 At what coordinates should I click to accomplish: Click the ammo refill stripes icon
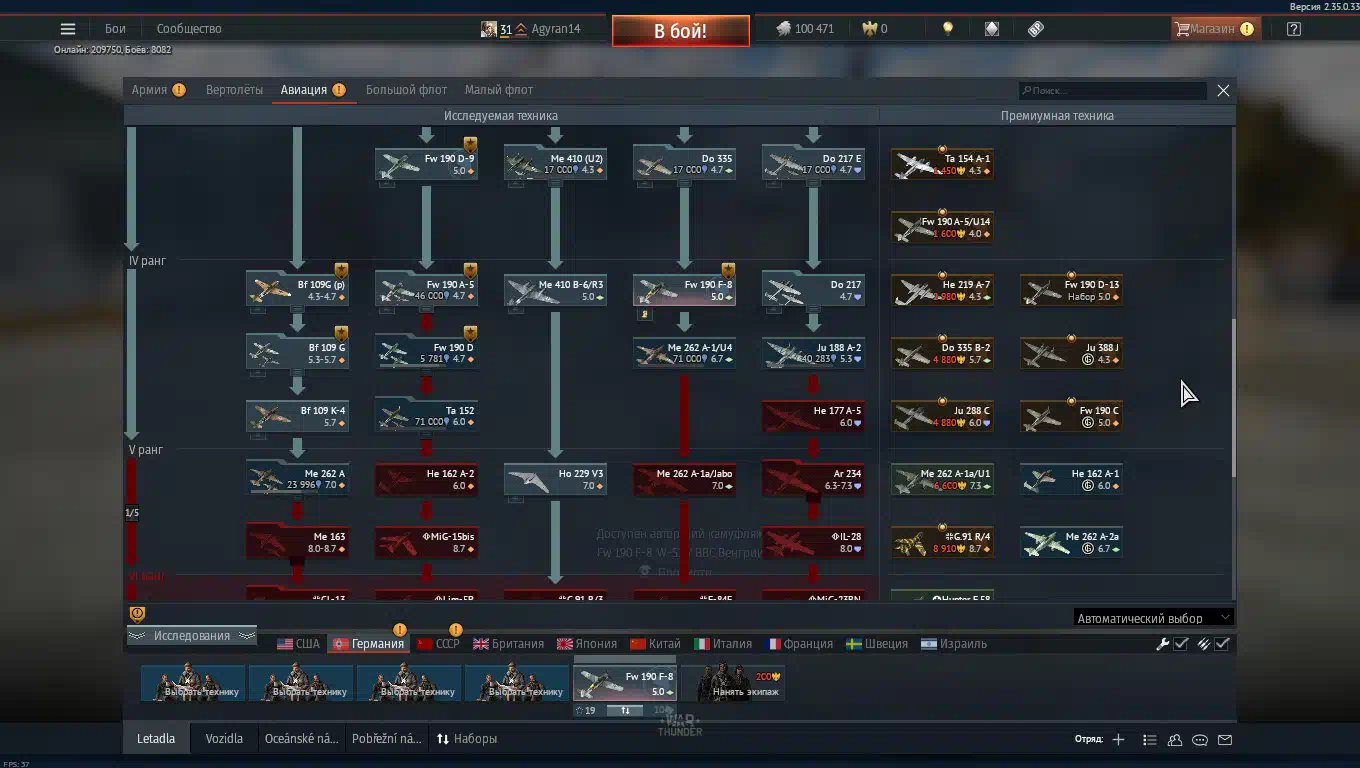(x=1204, y=644)
